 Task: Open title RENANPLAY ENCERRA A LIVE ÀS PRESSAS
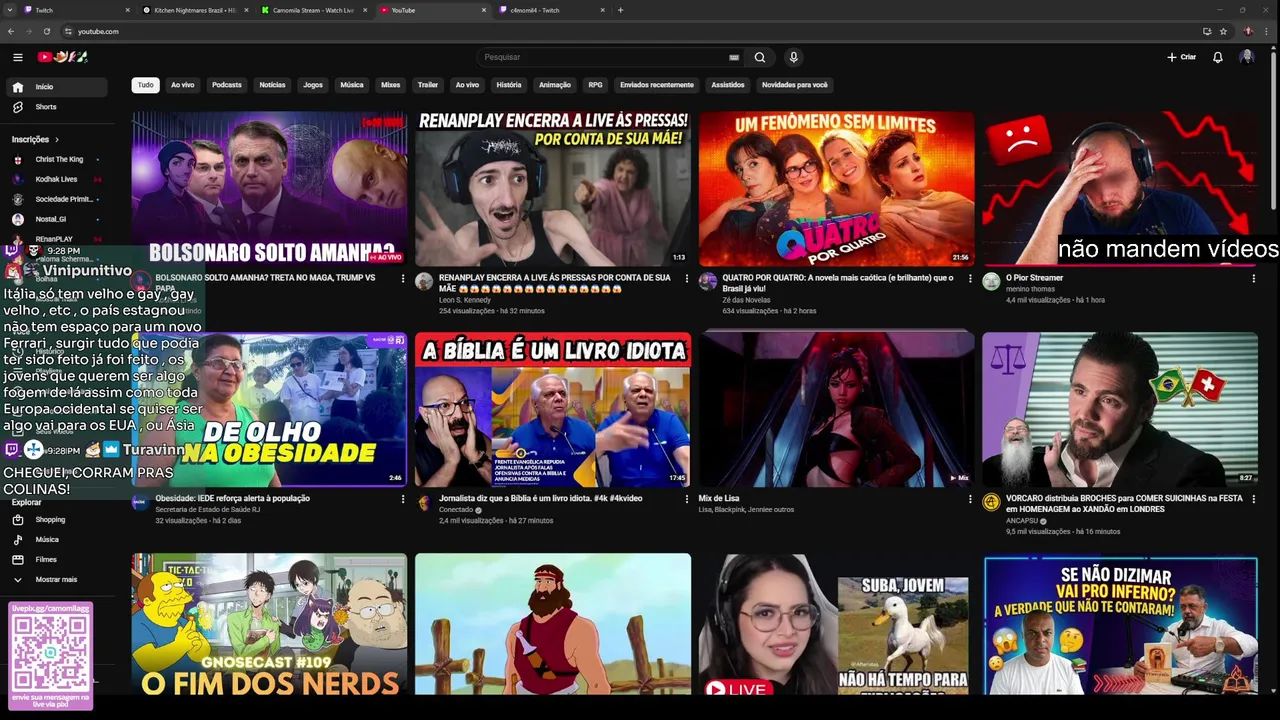pos(554,283)
